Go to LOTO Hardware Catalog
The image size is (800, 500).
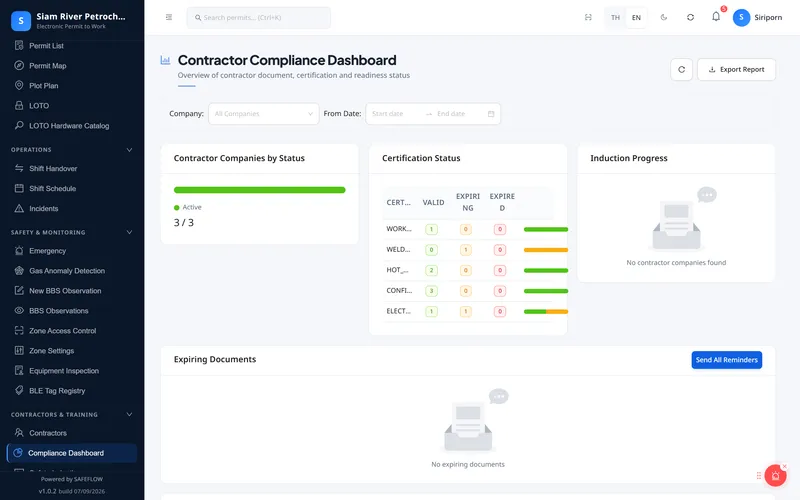pos(71,126)
